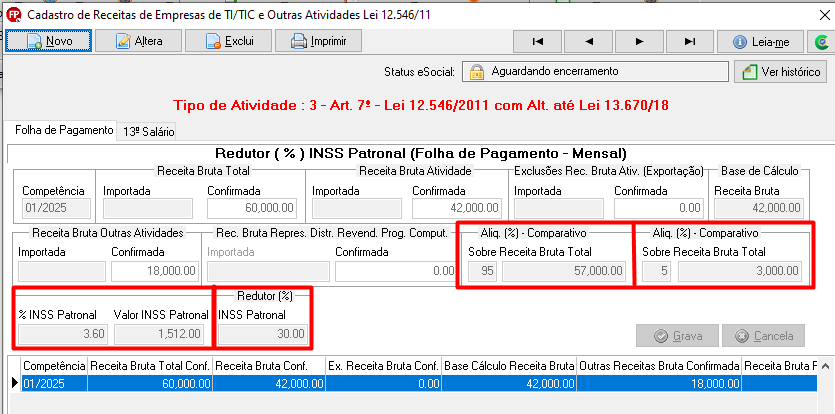835x414 pixels.
Task: Go to the previous record
Action: 588,42
